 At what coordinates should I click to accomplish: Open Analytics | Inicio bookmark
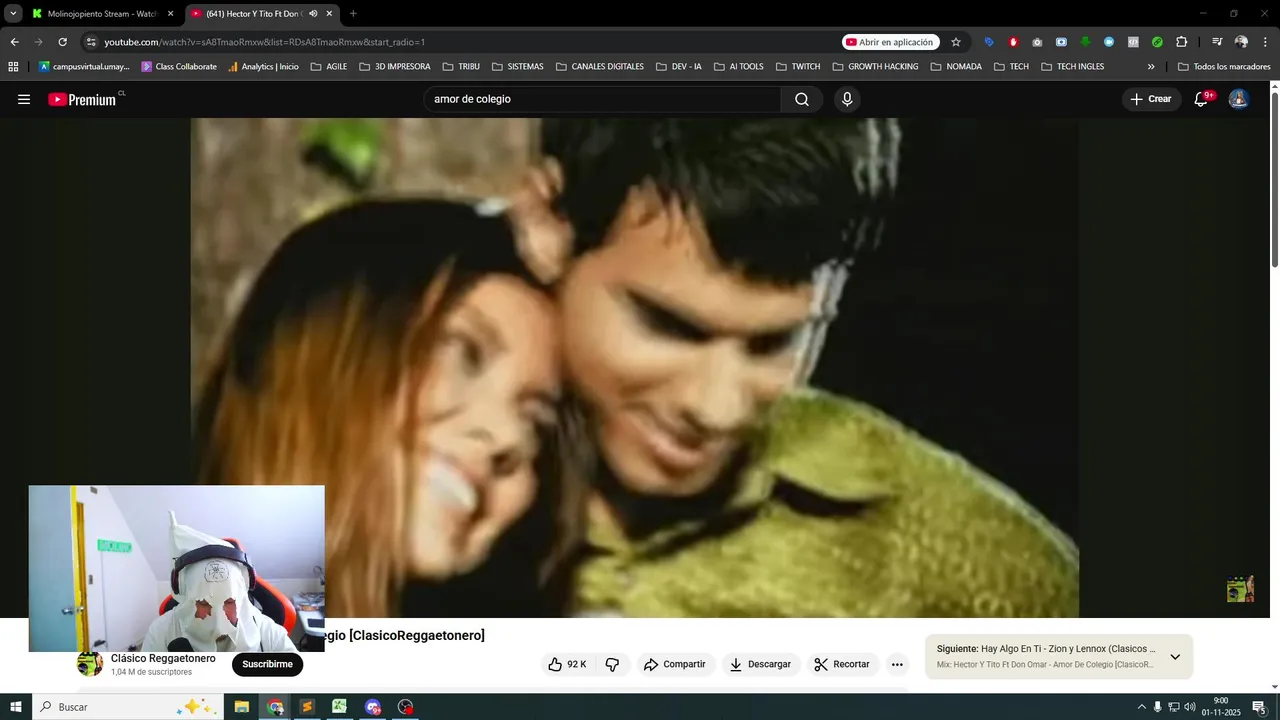coord(263,67)
